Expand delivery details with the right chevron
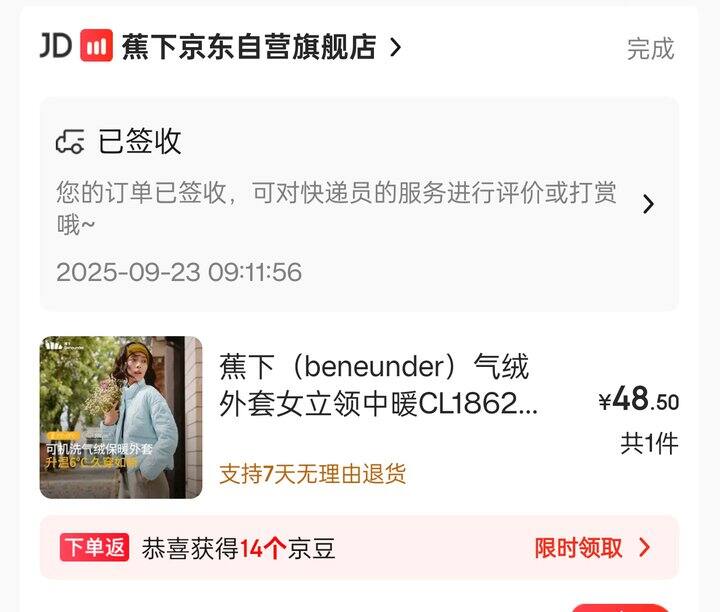This screenshot has width=720, height=612. (x=648, y=204)
